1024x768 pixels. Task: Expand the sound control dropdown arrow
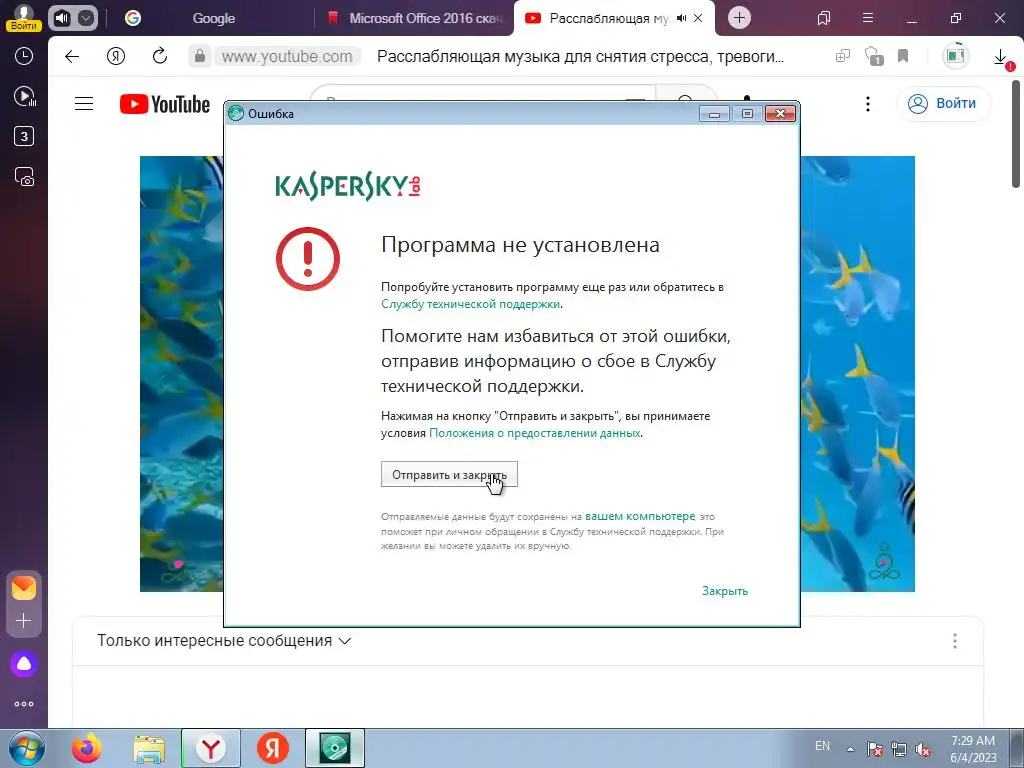(x=86, y=18)
